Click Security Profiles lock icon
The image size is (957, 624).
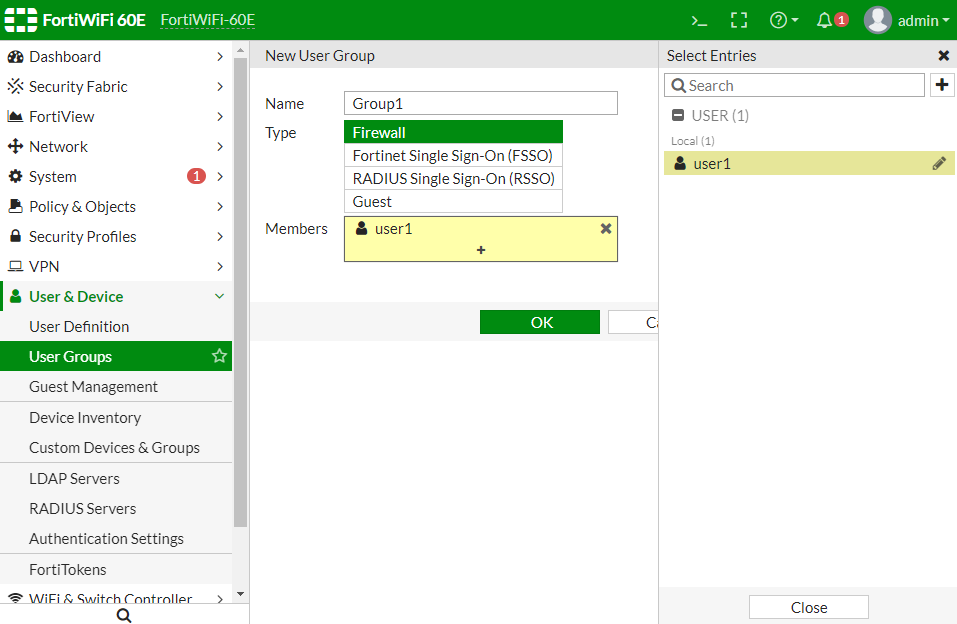point(15,236)
